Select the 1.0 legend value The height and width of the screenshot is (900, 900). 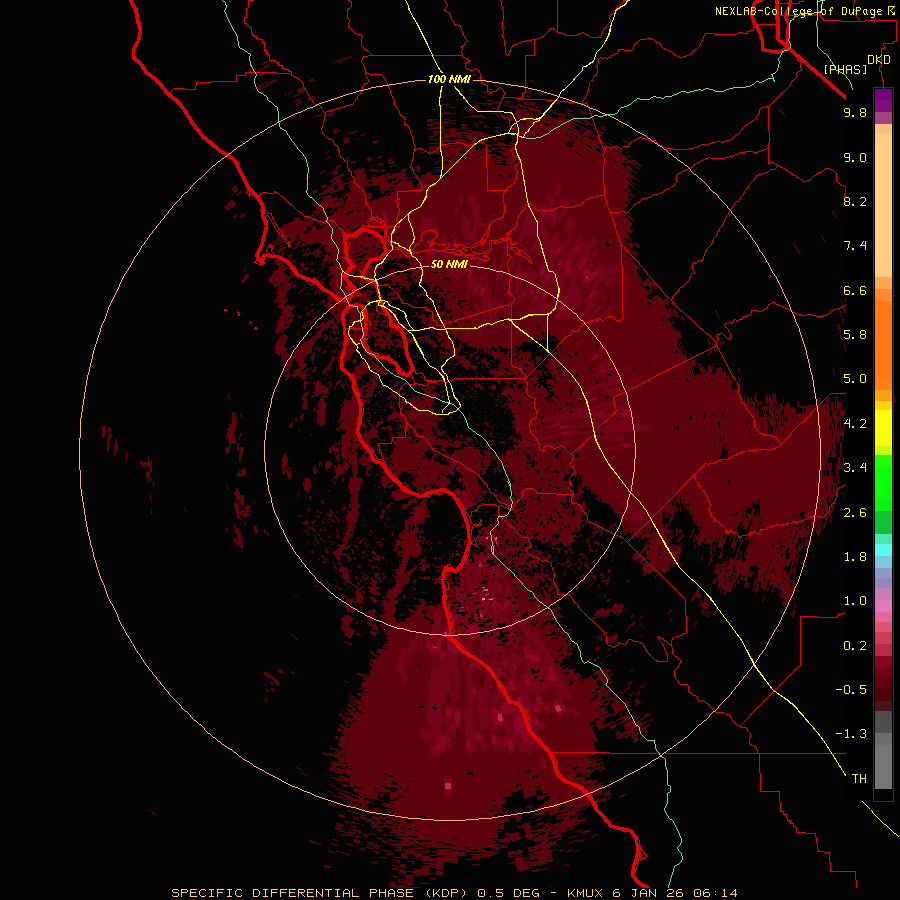(855, 601)
